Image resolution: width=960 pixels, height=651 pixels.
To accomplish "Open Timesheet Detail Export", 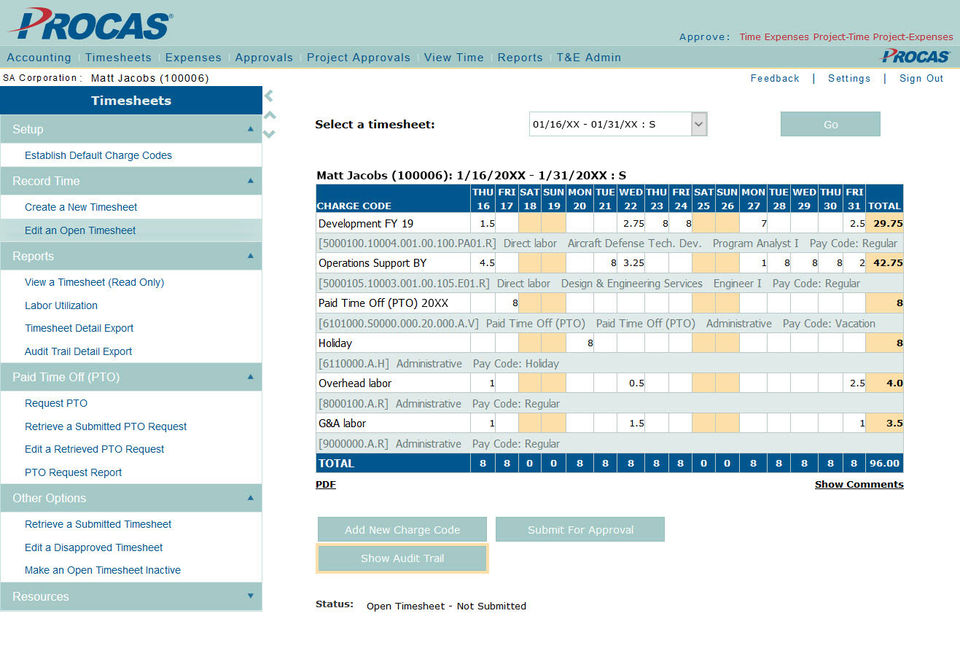I will pyautogui.click(x=79, y=328).
